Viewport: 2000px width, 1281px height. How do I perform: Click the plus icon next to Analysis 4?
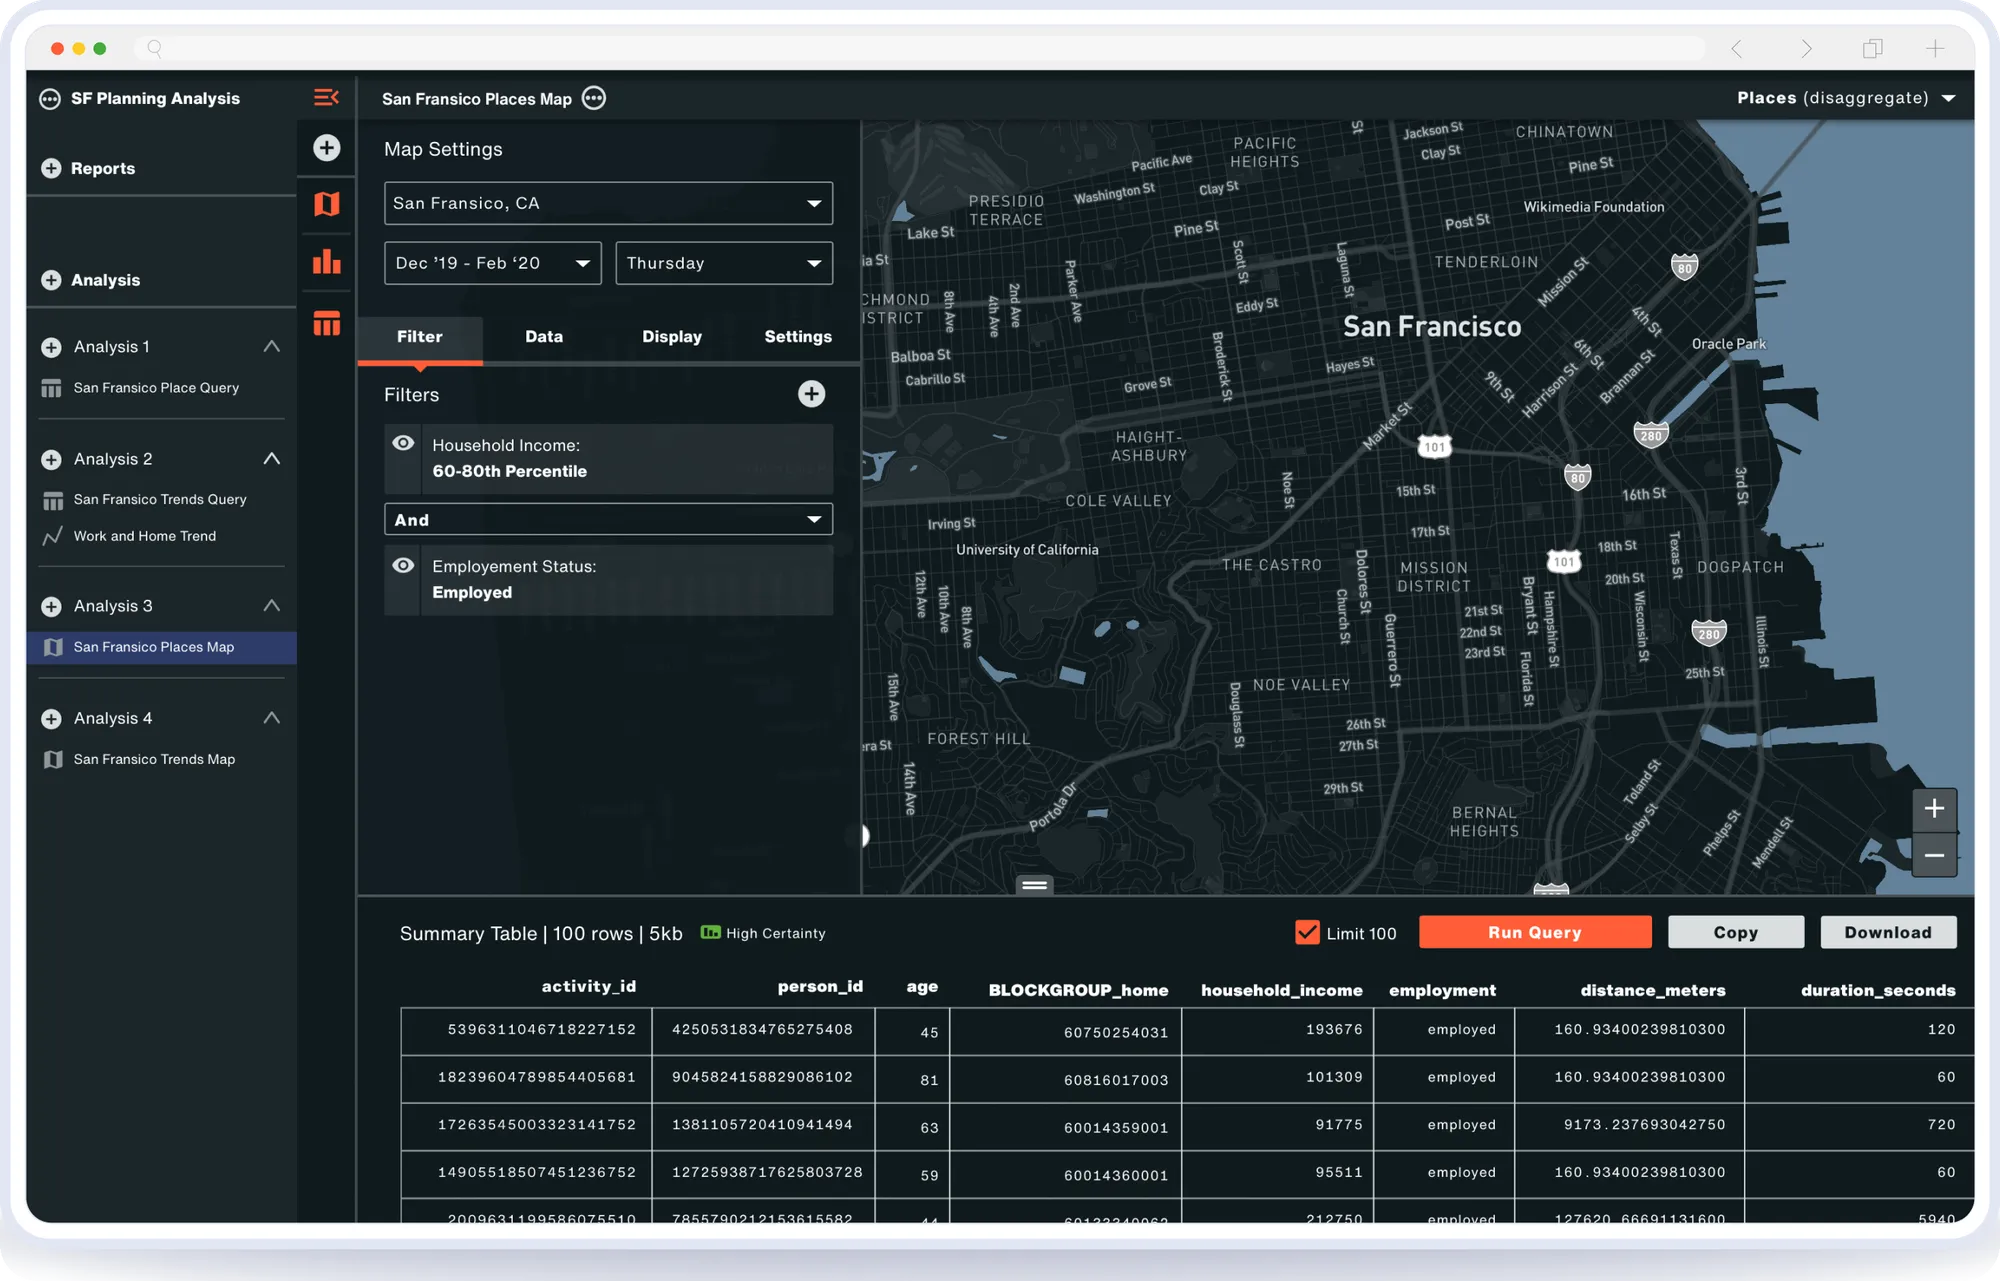[x=51, y=718]
